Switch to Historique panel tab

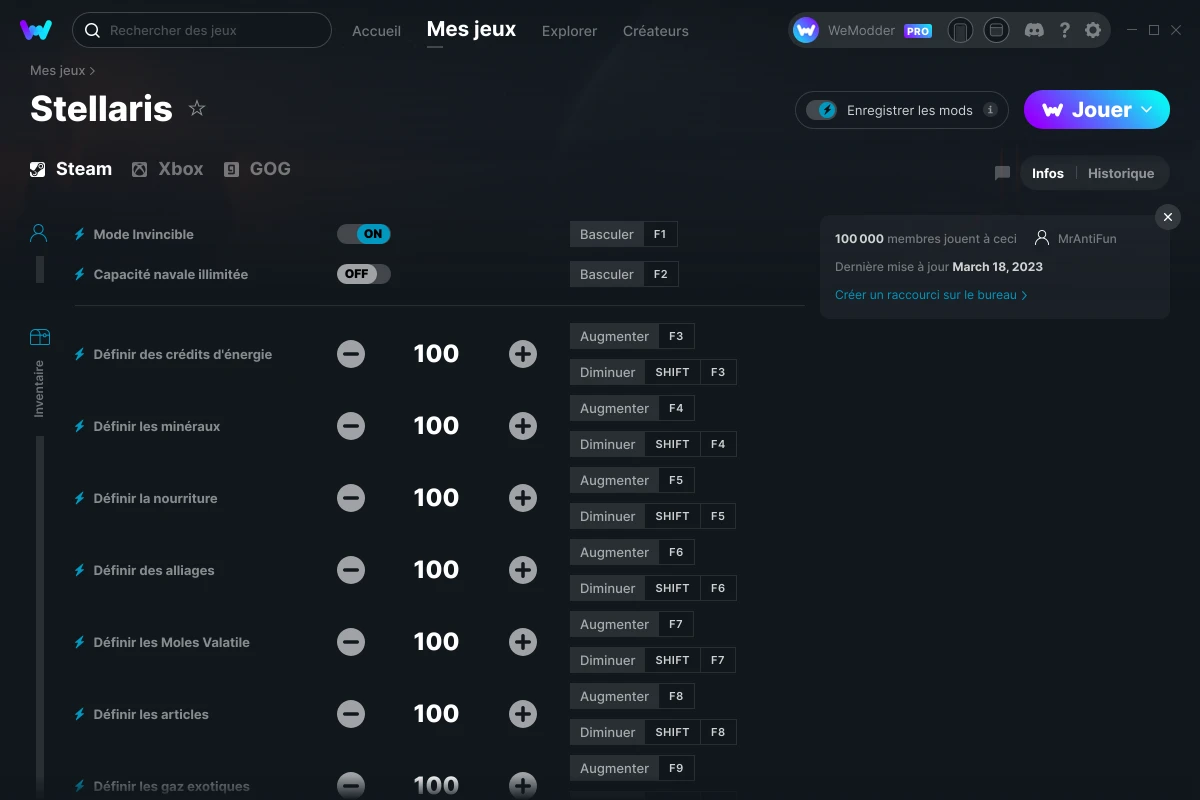click(1121, 173)
